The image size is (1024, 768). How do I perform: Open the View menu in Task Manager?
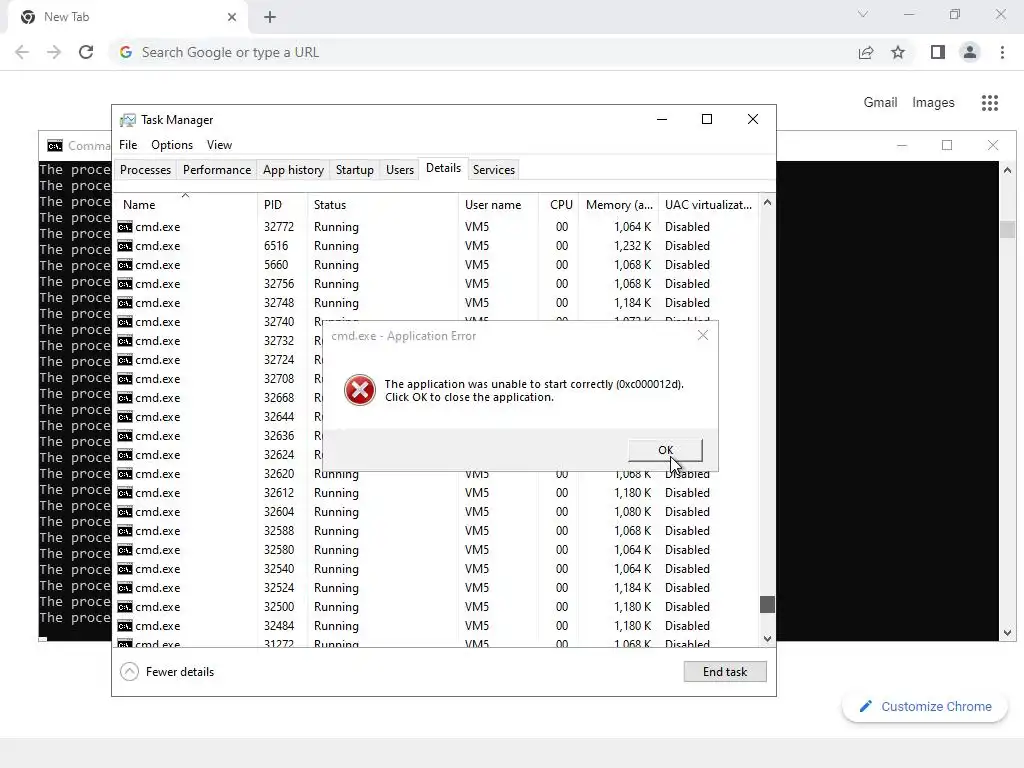pyautogui.click(x=219, y=145)
